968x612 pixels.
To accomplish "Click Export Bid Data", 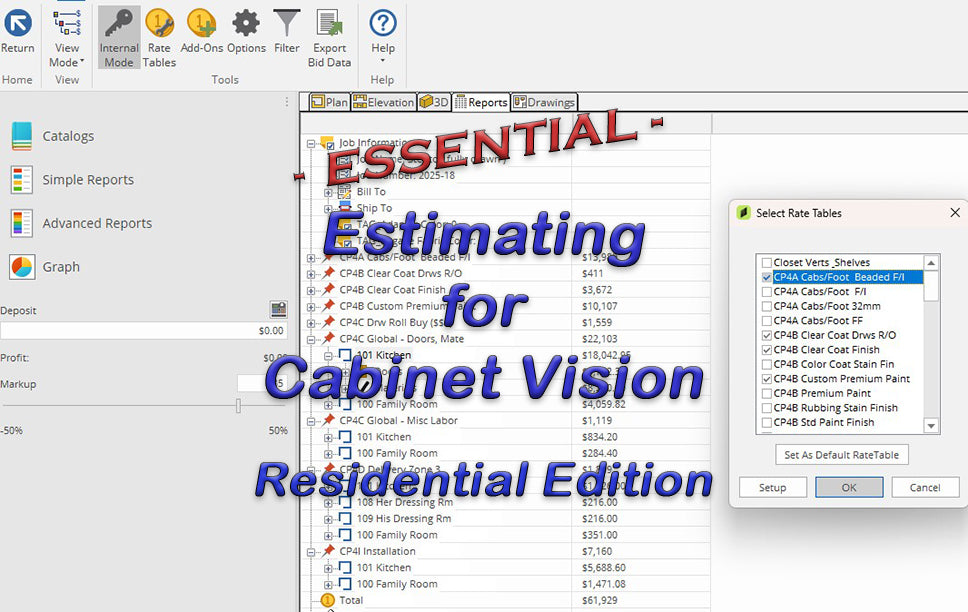I will click(x=329, y=36).
